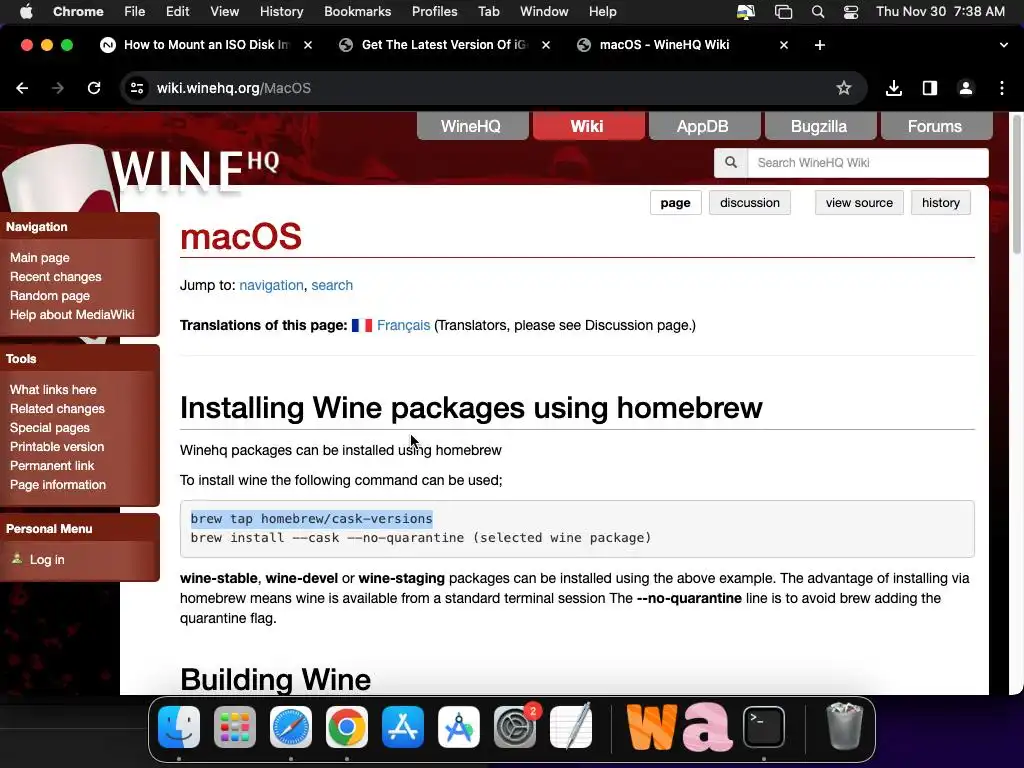Launch Safari from the Dock

[291, 727]
